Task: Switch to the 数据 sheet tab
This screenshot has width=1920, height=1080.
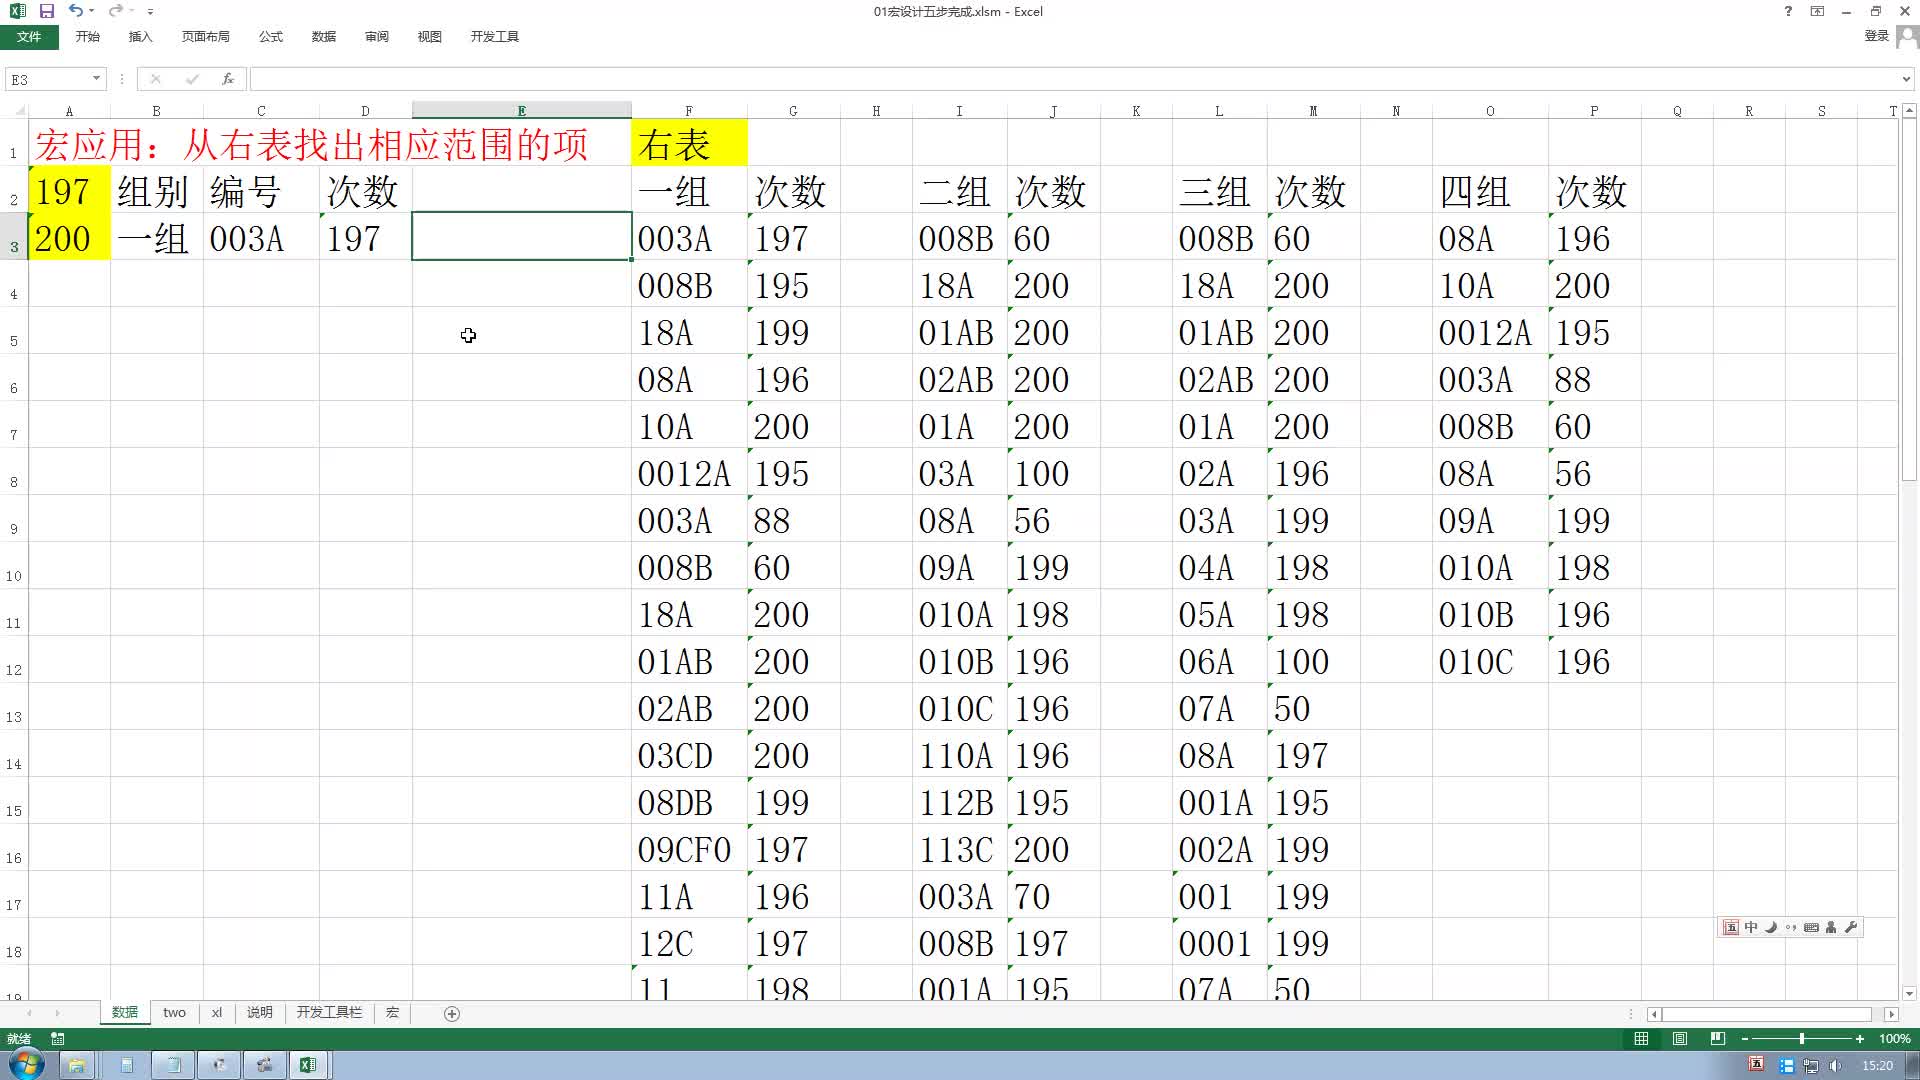Action: click(125, 1012)
